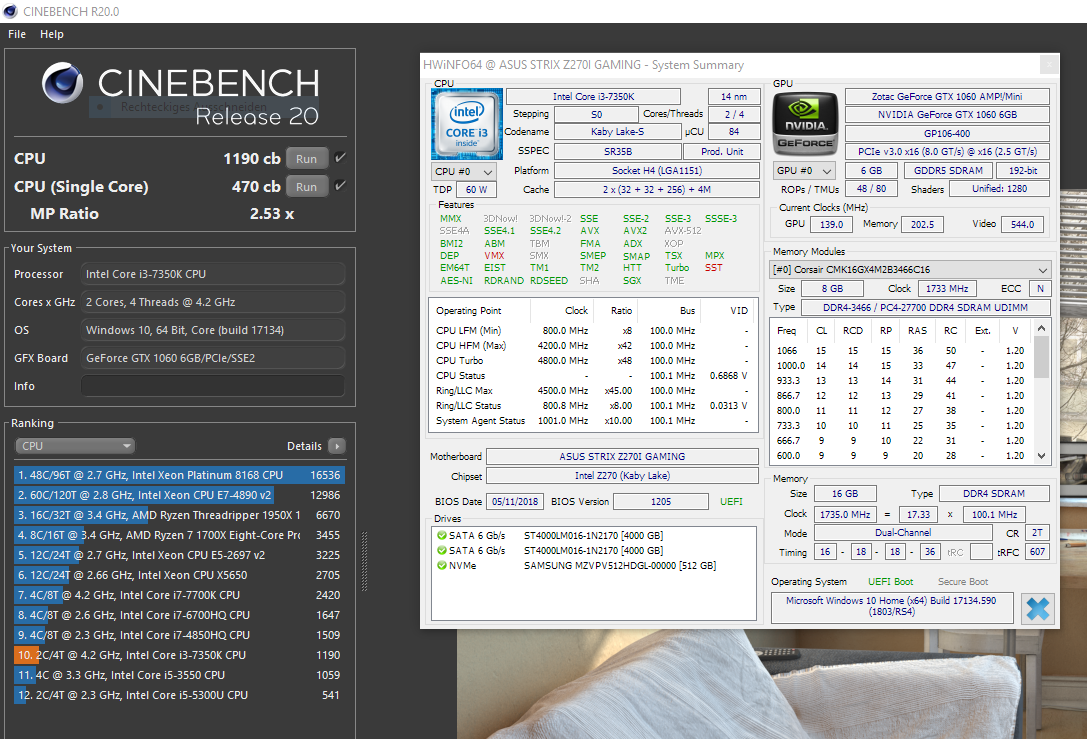The image size is (1087, 739).
Task: Click ranking panel resize grip handle
Action: 364,562
